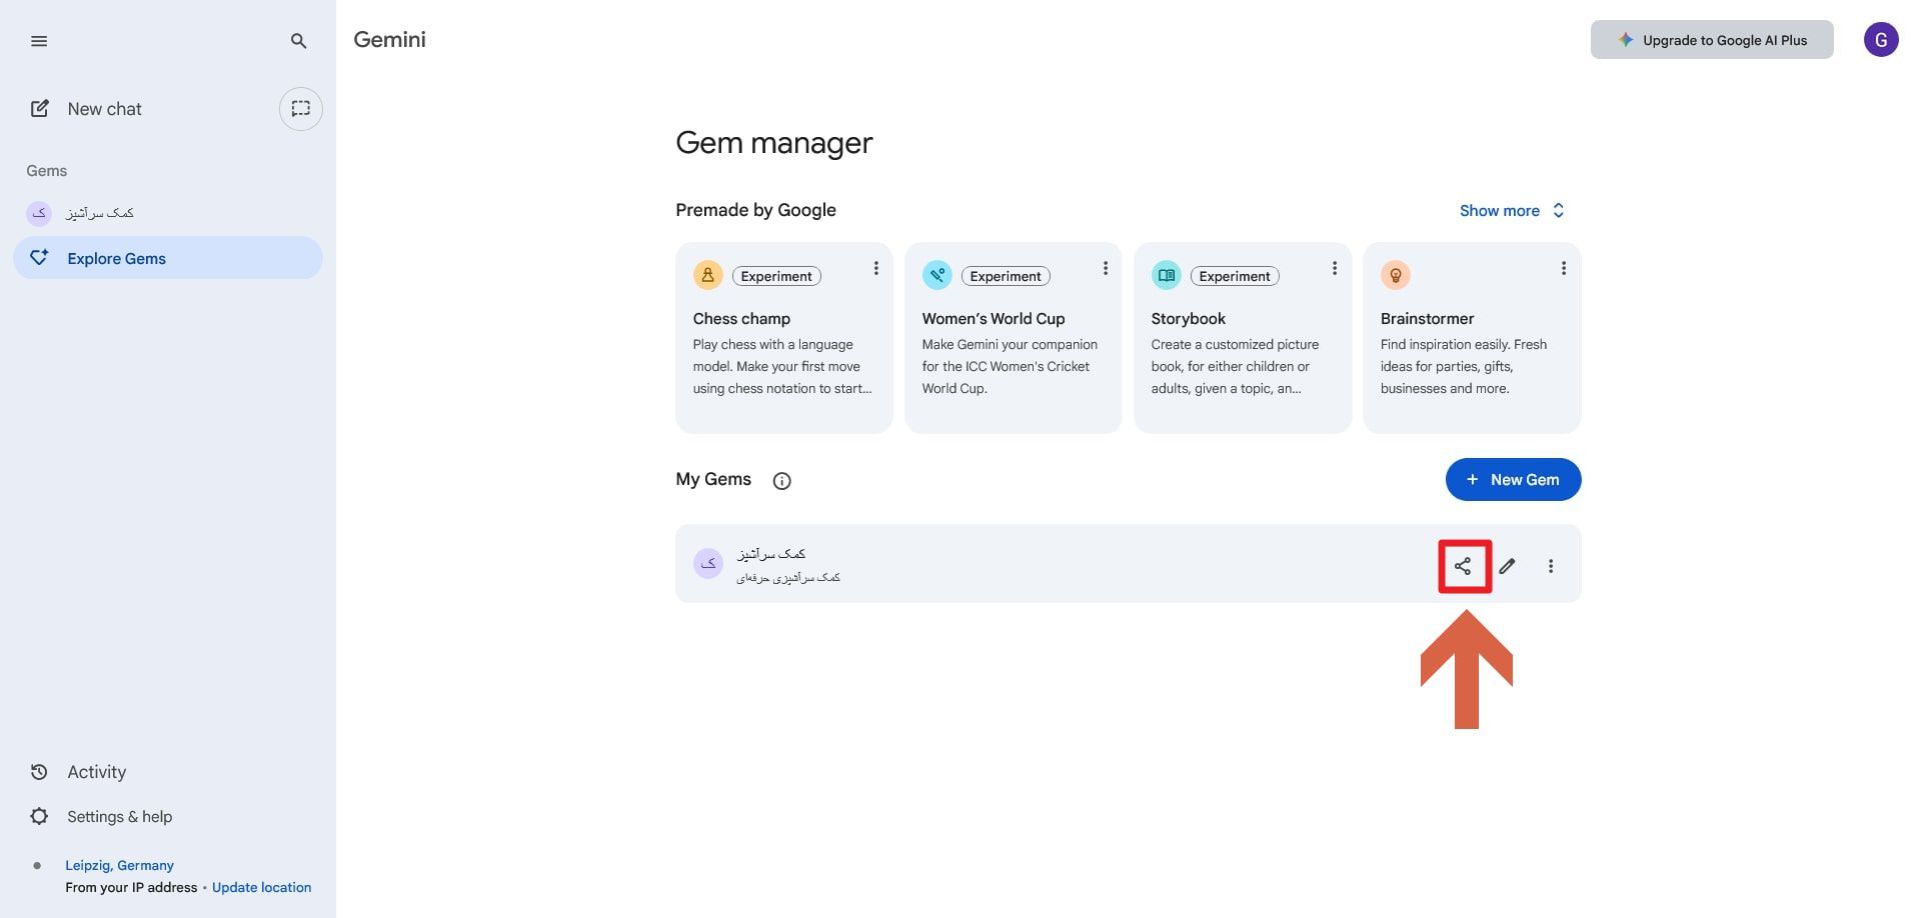
Task: Click the pencil edit icon for the Gem
Action: tap(1507, 566)
